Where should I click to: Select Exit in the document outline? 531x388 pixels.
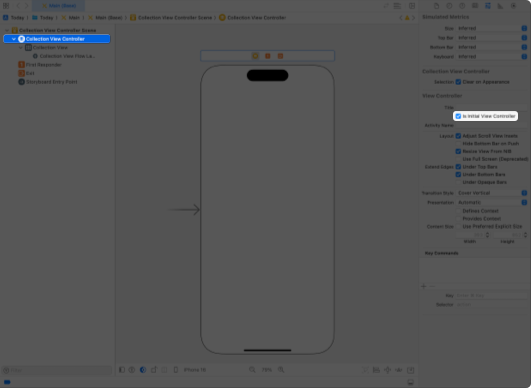[x=27, y=73]
